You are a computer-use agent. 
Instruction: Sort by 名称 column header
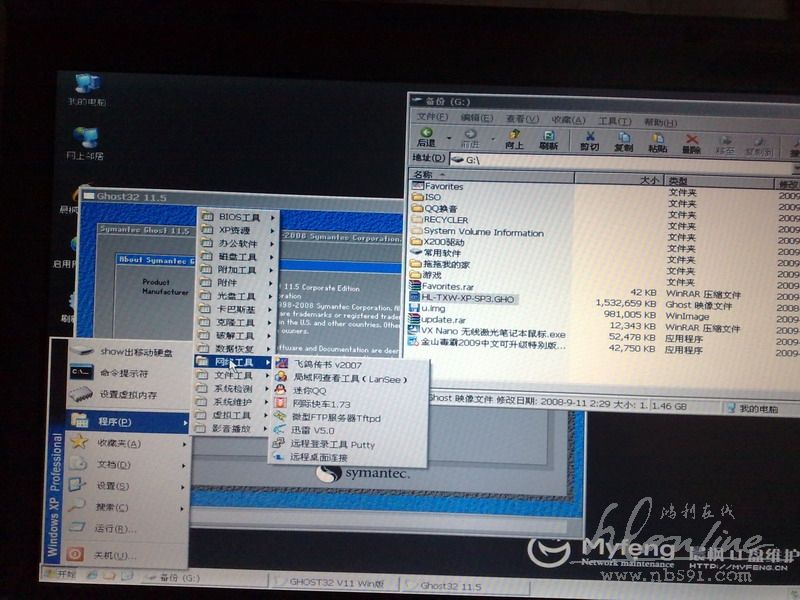click(x=492, y=175)
